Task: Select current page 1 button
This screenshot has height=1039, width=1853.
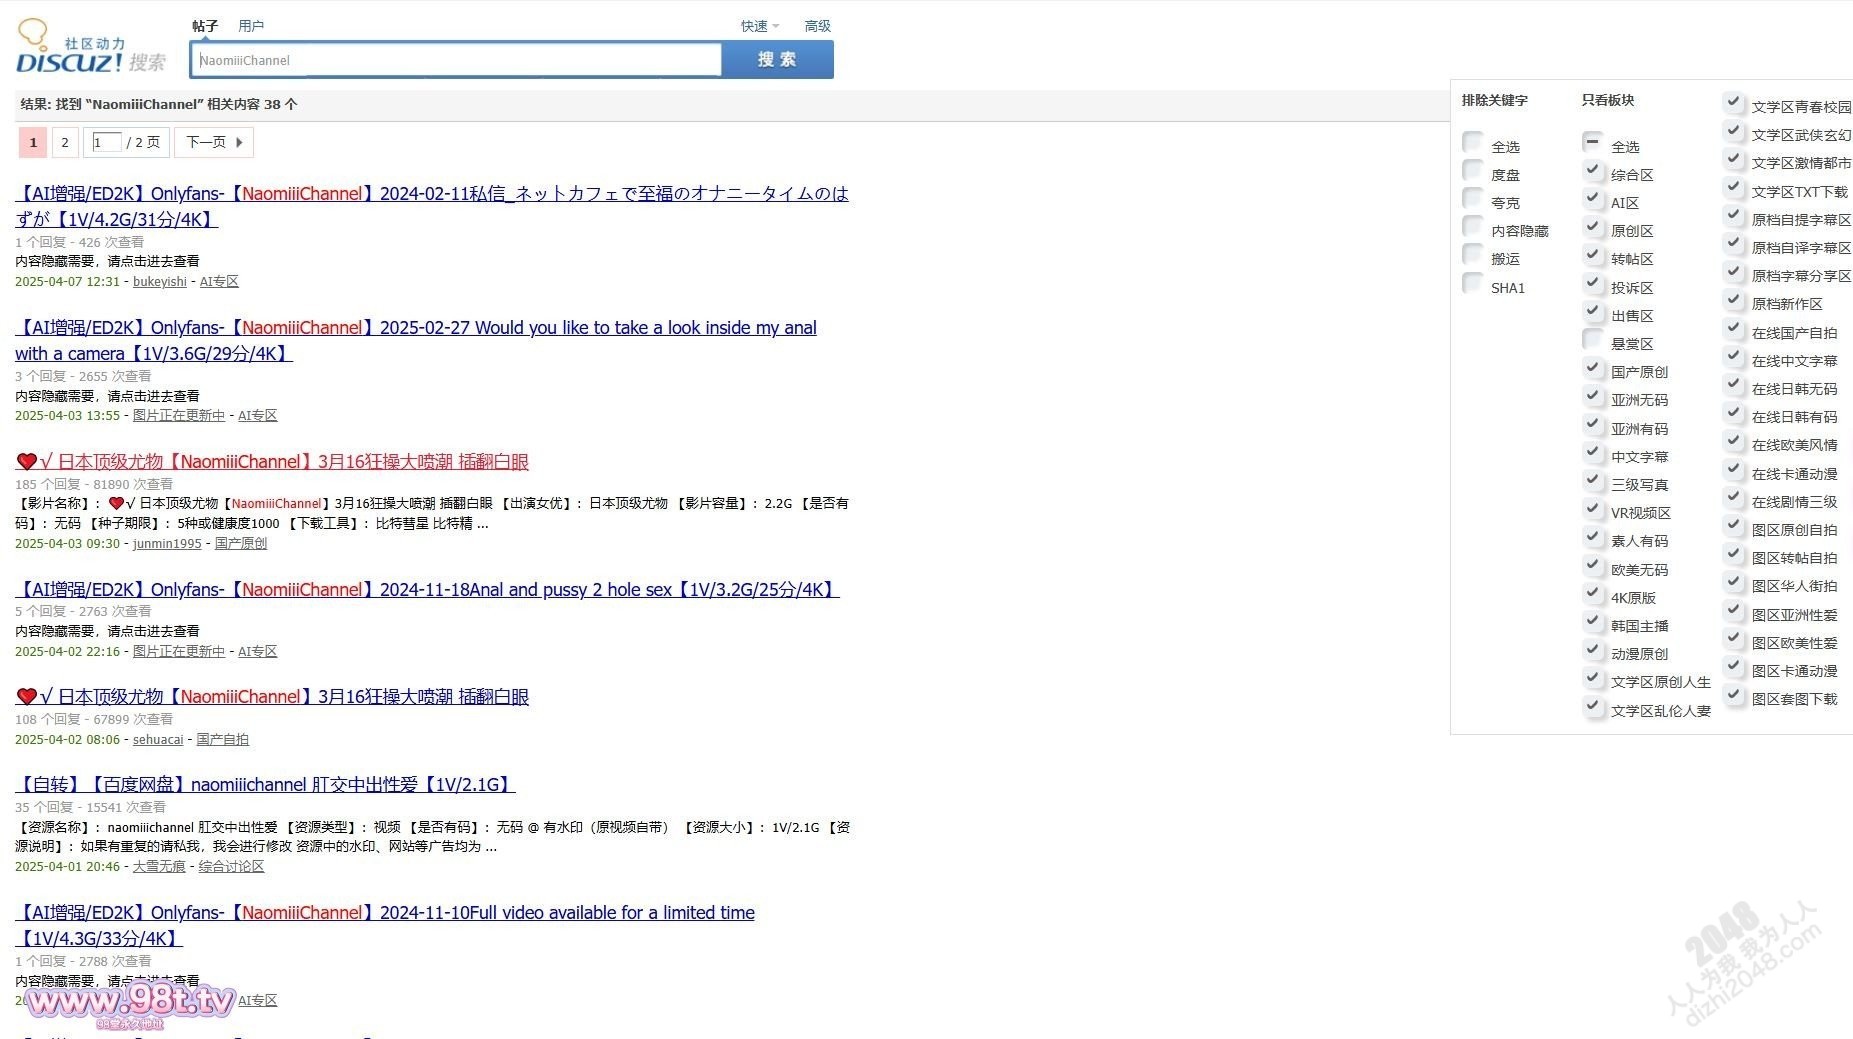Action: tap(33, 142)
